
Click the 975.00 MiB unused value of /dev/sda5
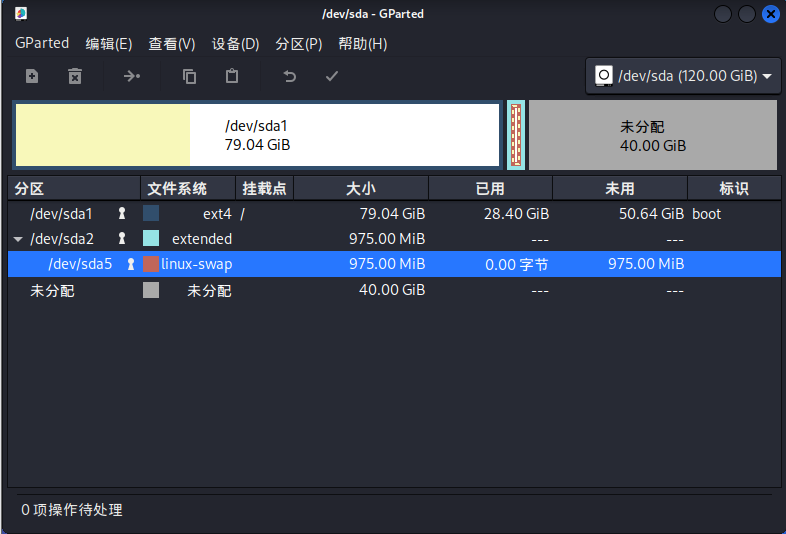(646, 264)
